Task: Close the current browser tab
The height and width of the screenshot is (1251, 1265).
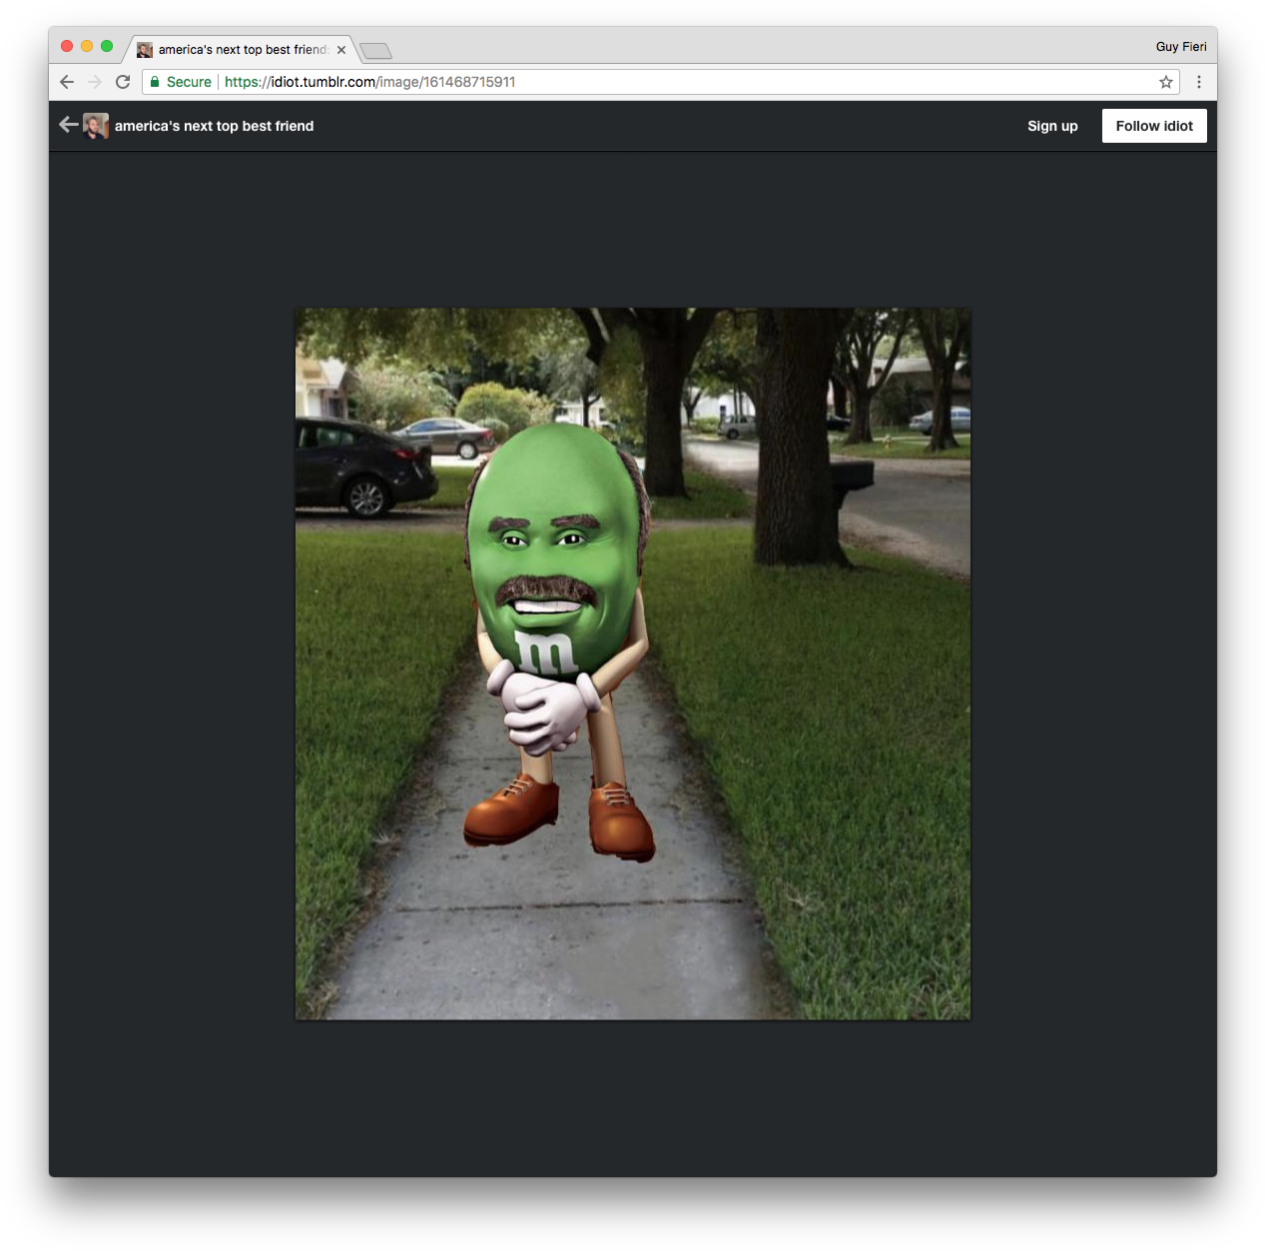Action: click(x=341, y=50)
